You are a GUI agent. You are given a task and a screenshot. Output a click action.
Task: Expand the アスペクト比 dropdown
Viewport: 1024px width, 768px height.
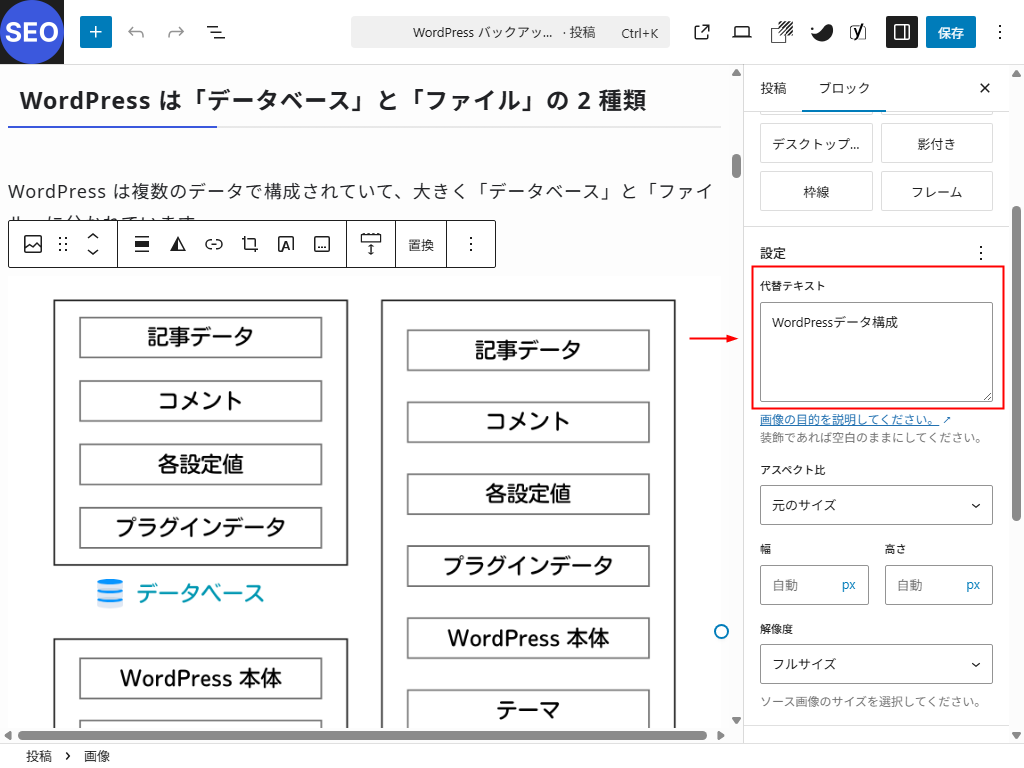[876, 505]
